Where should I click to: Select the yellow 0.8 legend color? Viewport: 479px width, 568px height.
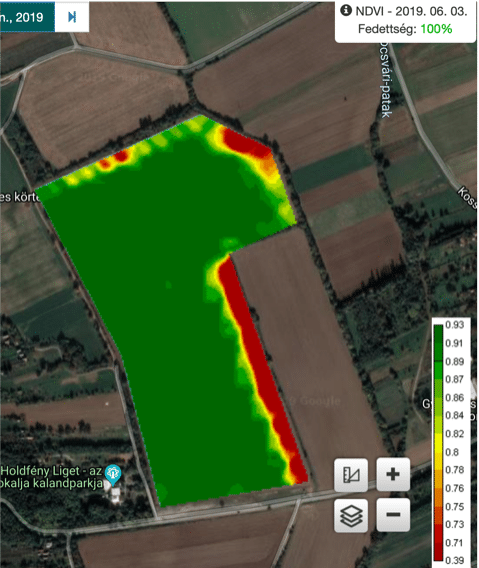(x=438, y=452)
